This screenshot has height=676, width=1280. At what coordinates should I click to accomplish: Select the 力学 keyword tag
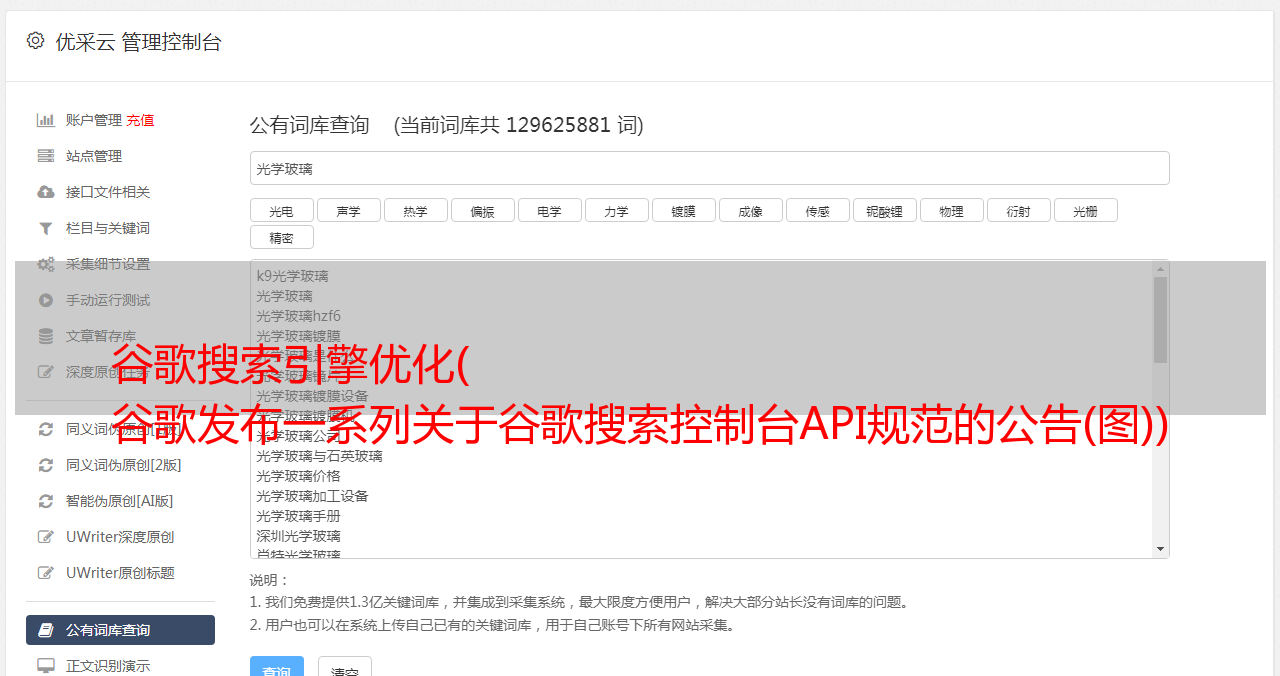[x=617, y=210]
